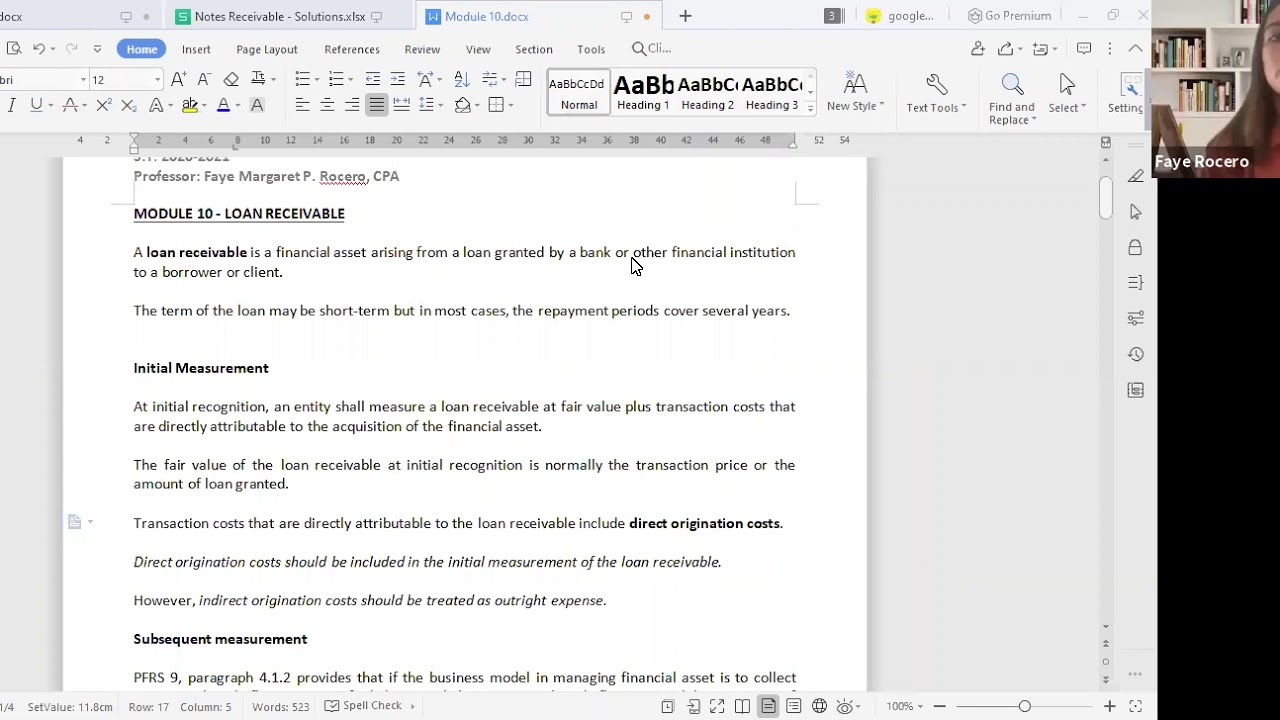This screenshot has height=720, width=1280.
Task: Toggle character shading A button
Action: 257,106
